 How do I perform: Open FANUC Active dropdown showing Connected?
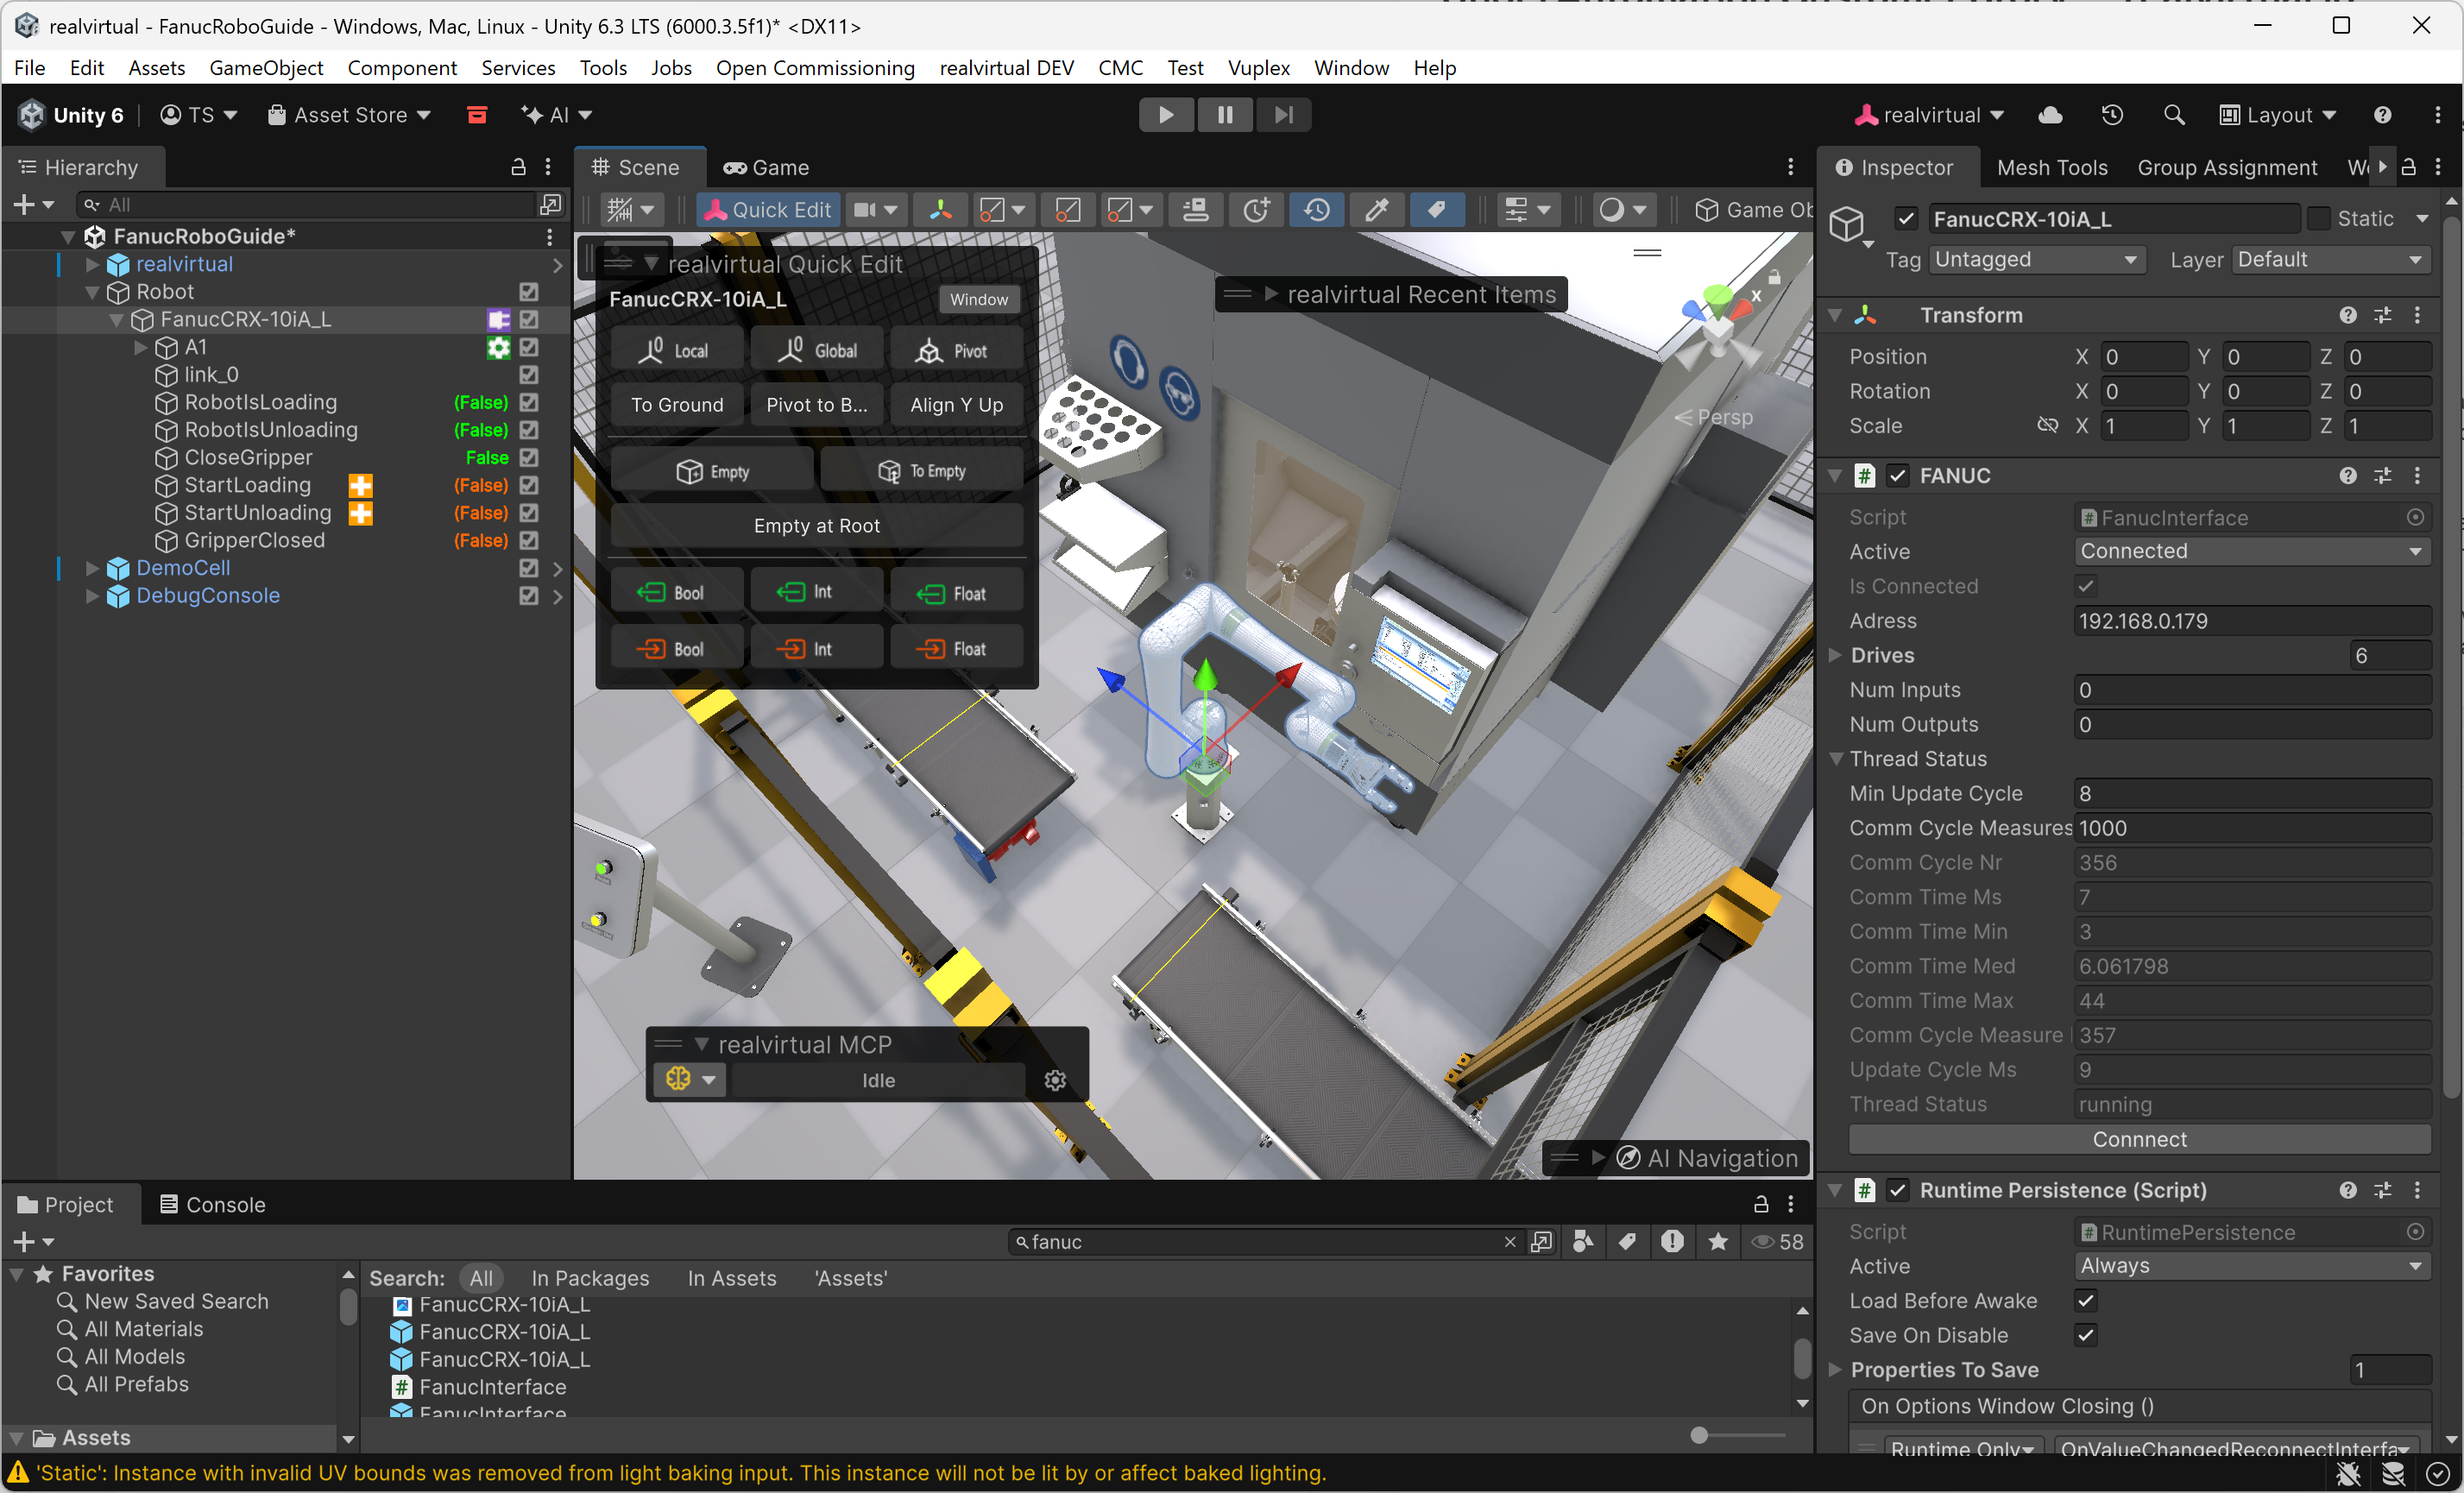click(x=2252, y=551)
